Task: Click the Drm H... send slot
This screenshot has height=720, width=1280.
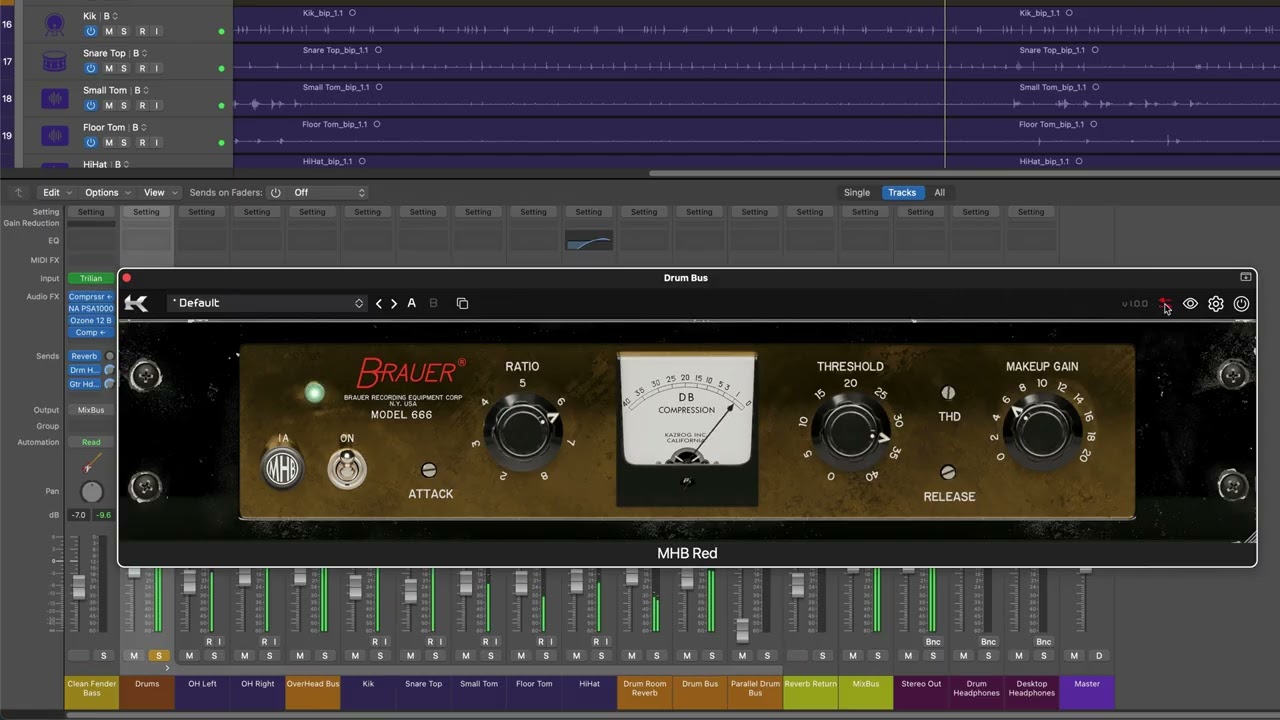Action: pyautogui.click(x=85, y=370)
